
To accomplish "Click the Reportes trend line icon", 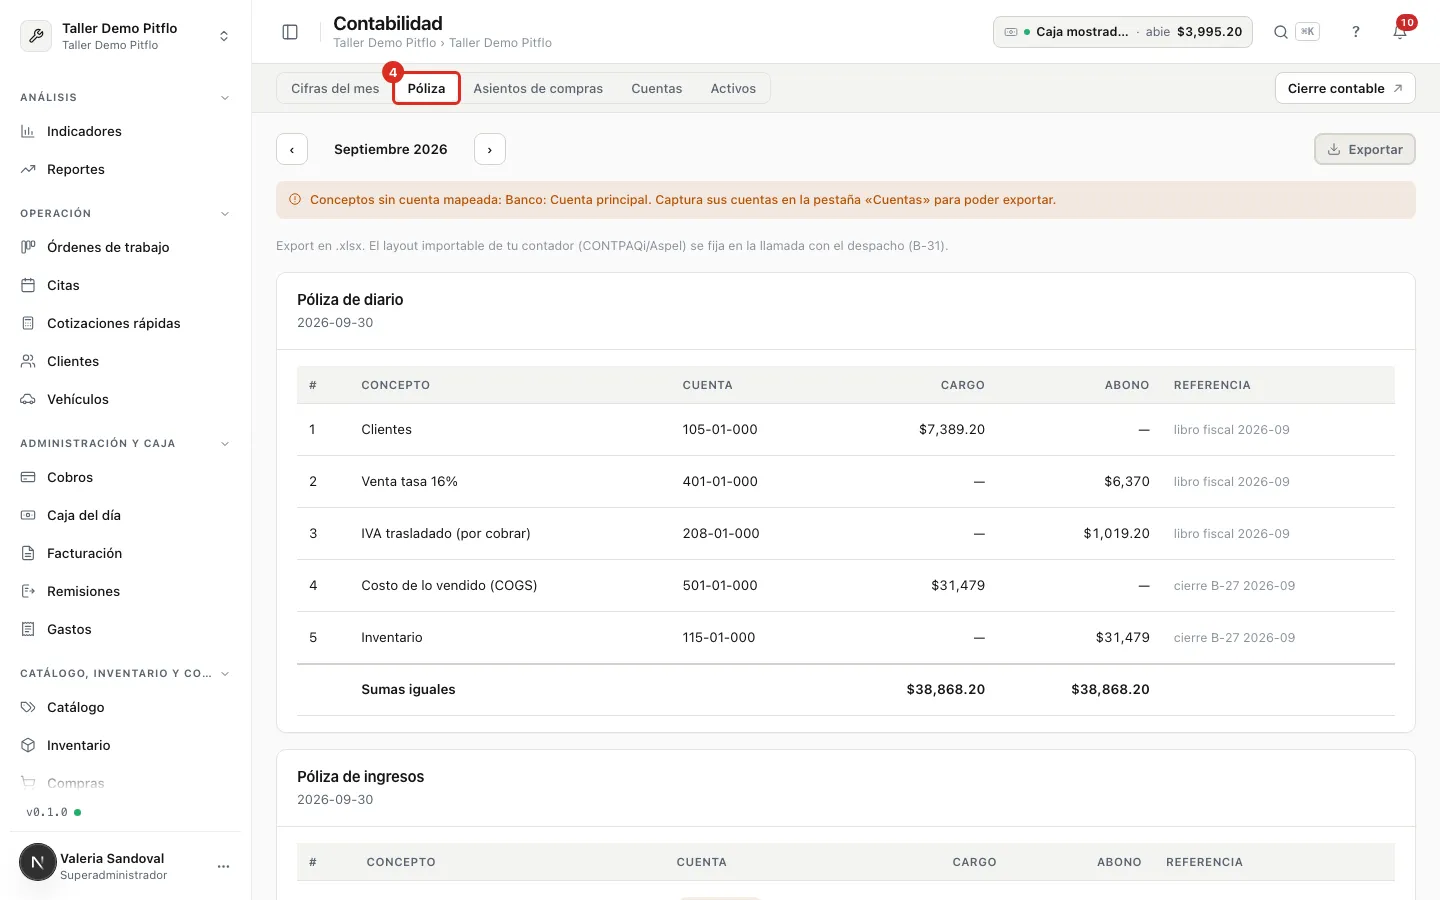I will pyautogui.click(x=28, y=169).
